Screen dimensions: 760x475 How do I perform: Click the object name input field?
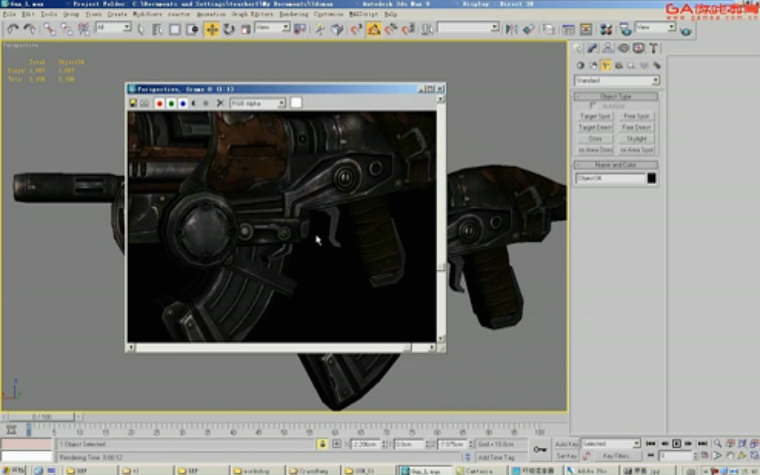point(610,178)
